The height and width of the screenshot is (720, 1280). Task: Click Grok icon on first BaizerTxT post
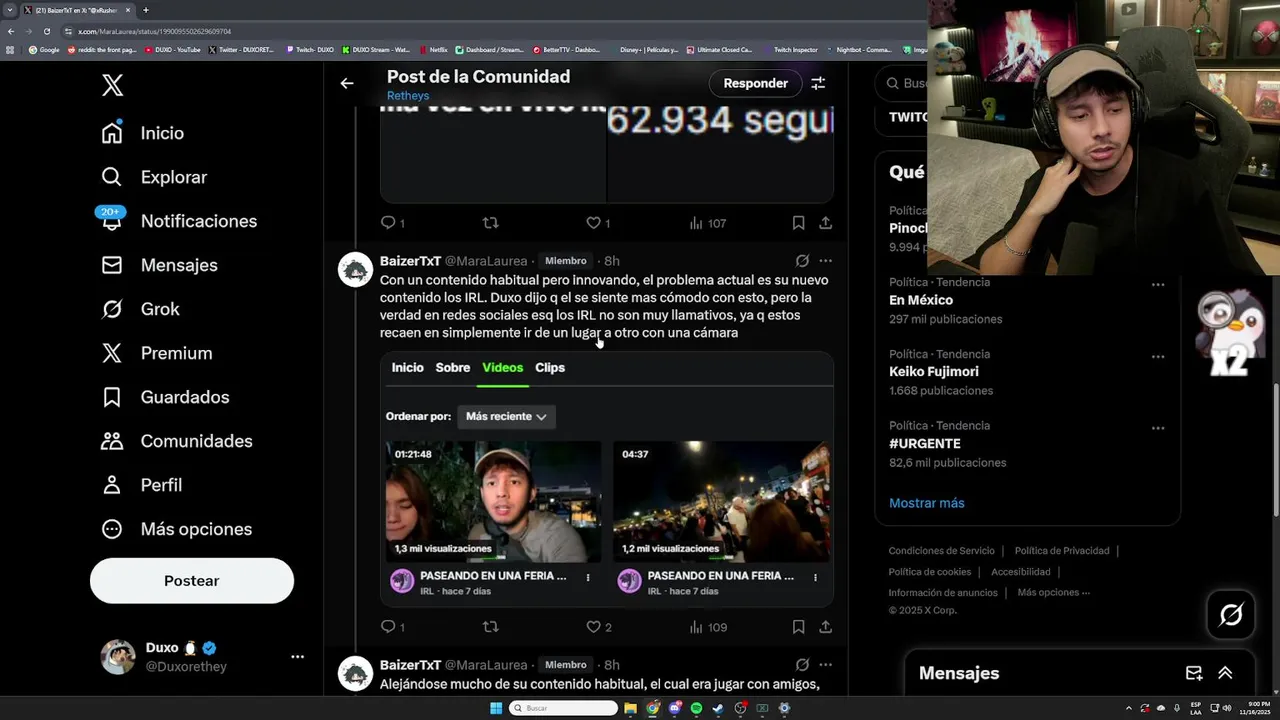[x=802, y=261]
